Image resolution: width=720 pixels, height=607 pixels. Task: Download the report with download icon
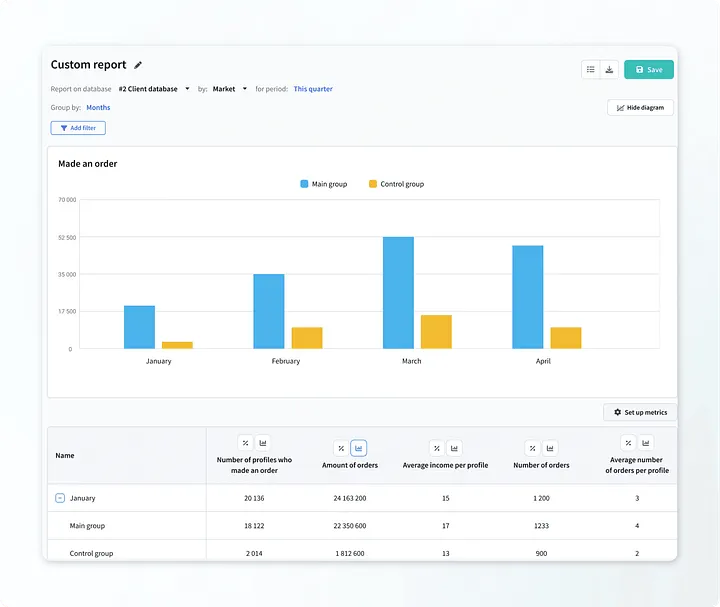pos(609,69)
